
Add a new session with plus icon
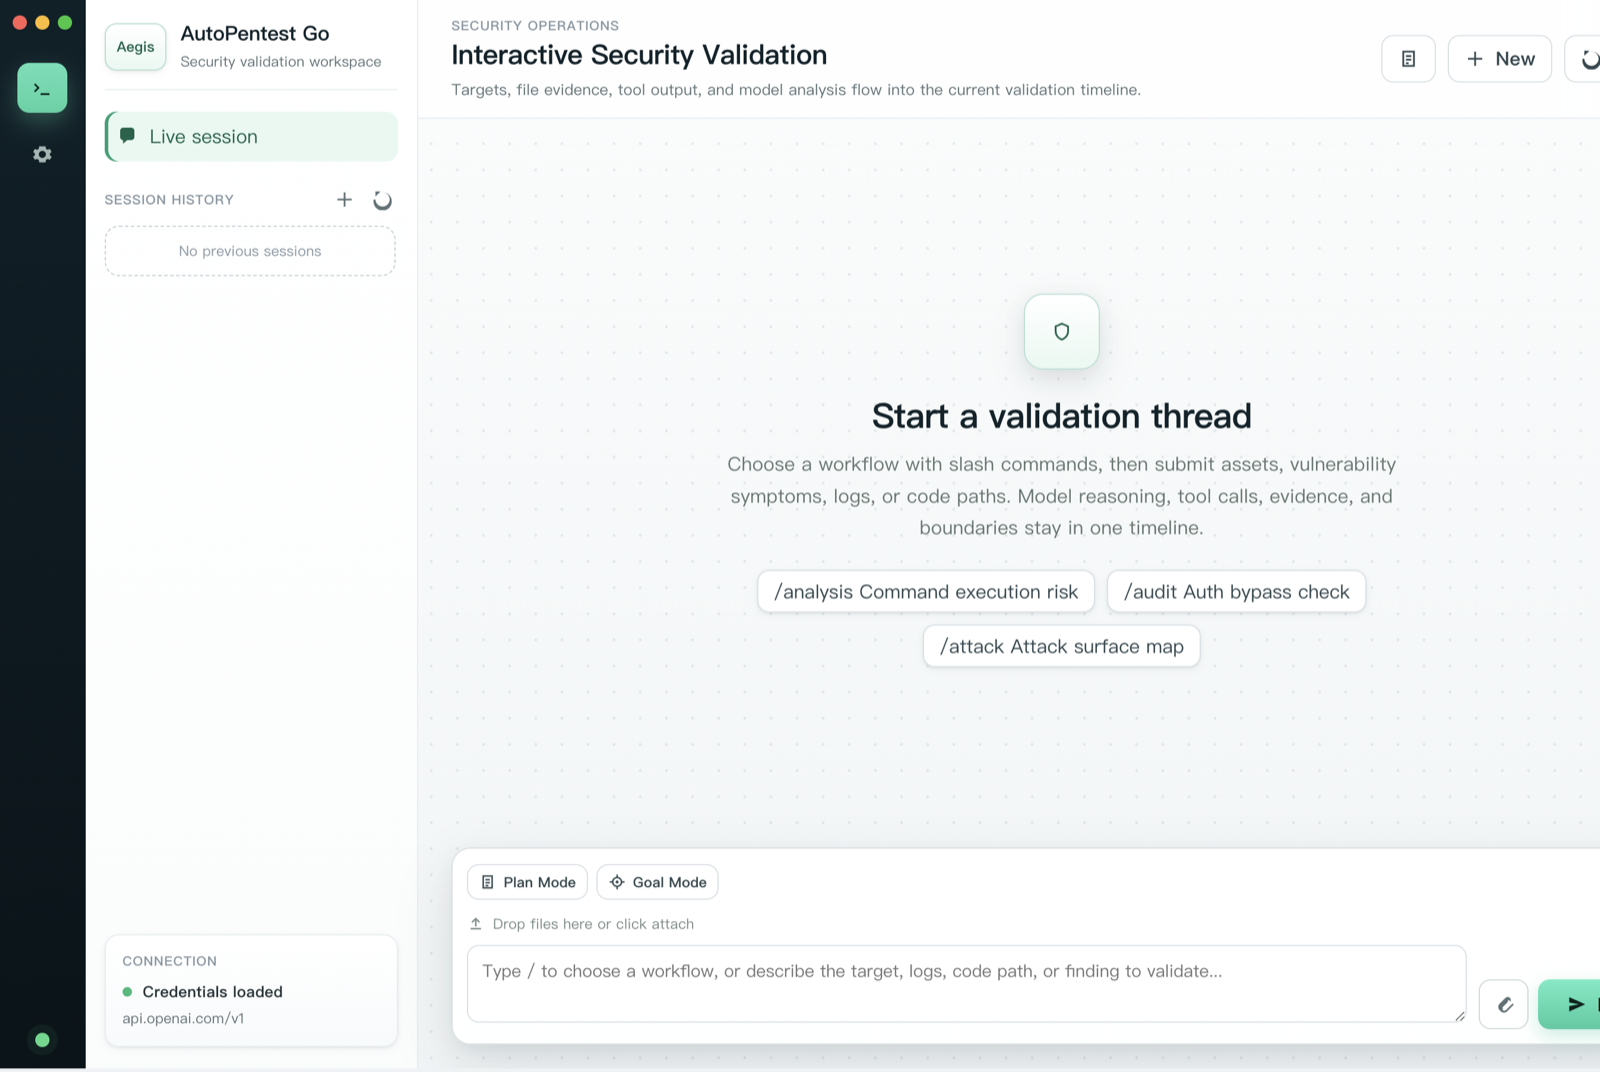pyautogui.click(x=344, y=200)
